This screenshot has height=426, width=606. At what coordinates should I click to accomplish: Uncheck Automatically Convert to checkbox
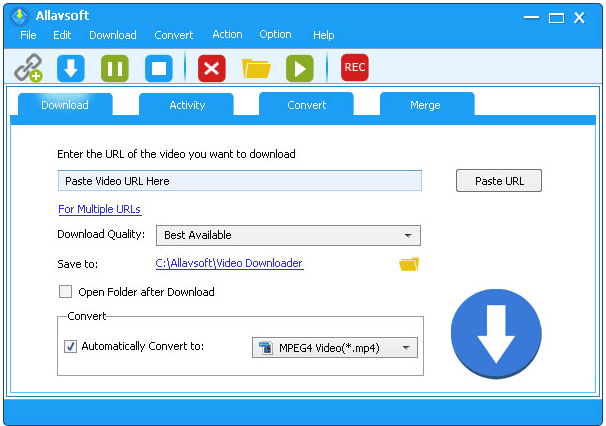(70, 347)
